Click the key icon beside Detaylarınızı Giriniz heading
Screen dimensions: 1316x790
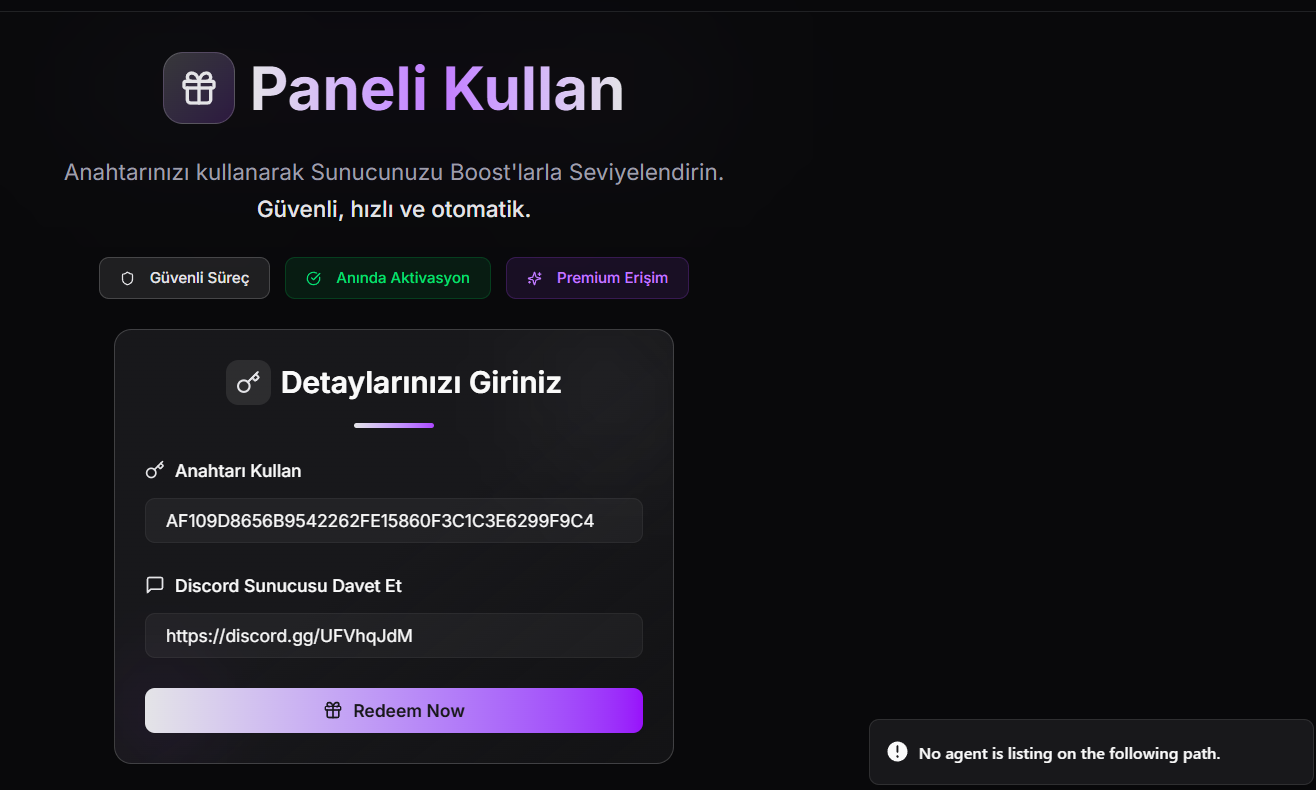coord(248,382)
